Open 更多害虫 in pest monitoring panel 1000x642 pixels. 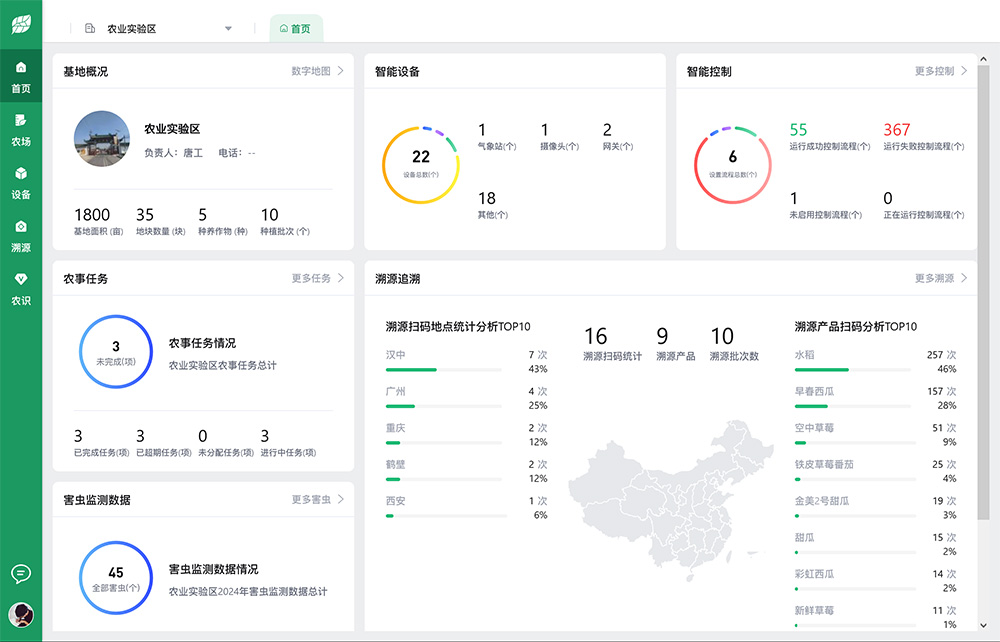pos(317,499)
